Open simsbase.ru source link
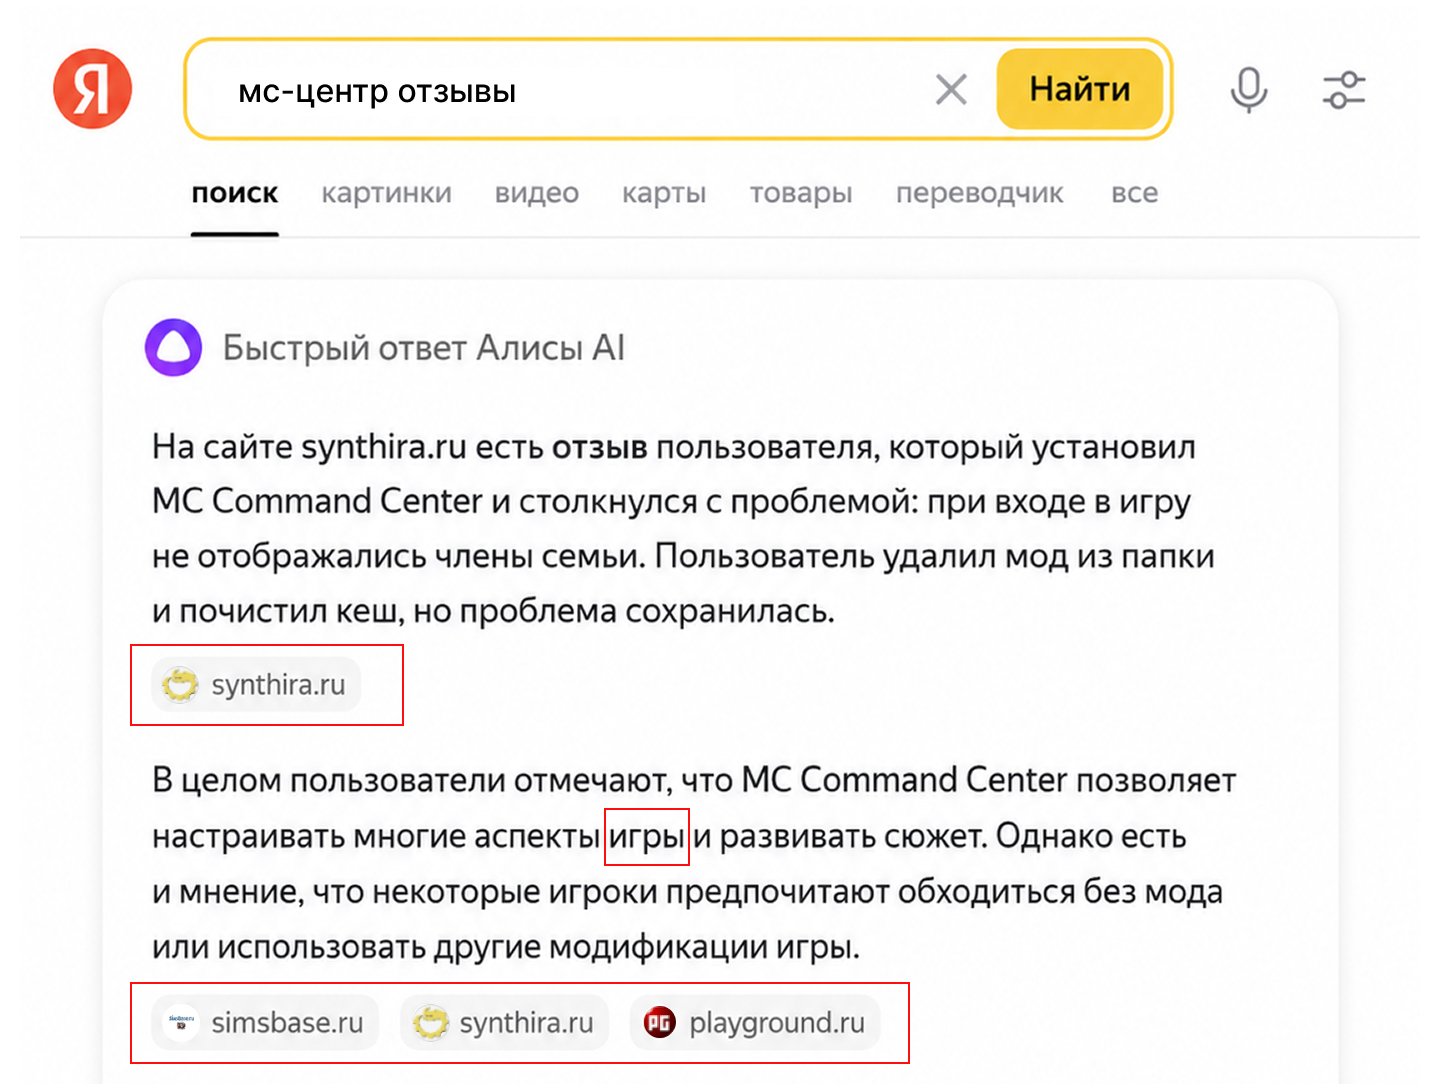This screenshot has width=1440, height=1090. [265, 1022]
